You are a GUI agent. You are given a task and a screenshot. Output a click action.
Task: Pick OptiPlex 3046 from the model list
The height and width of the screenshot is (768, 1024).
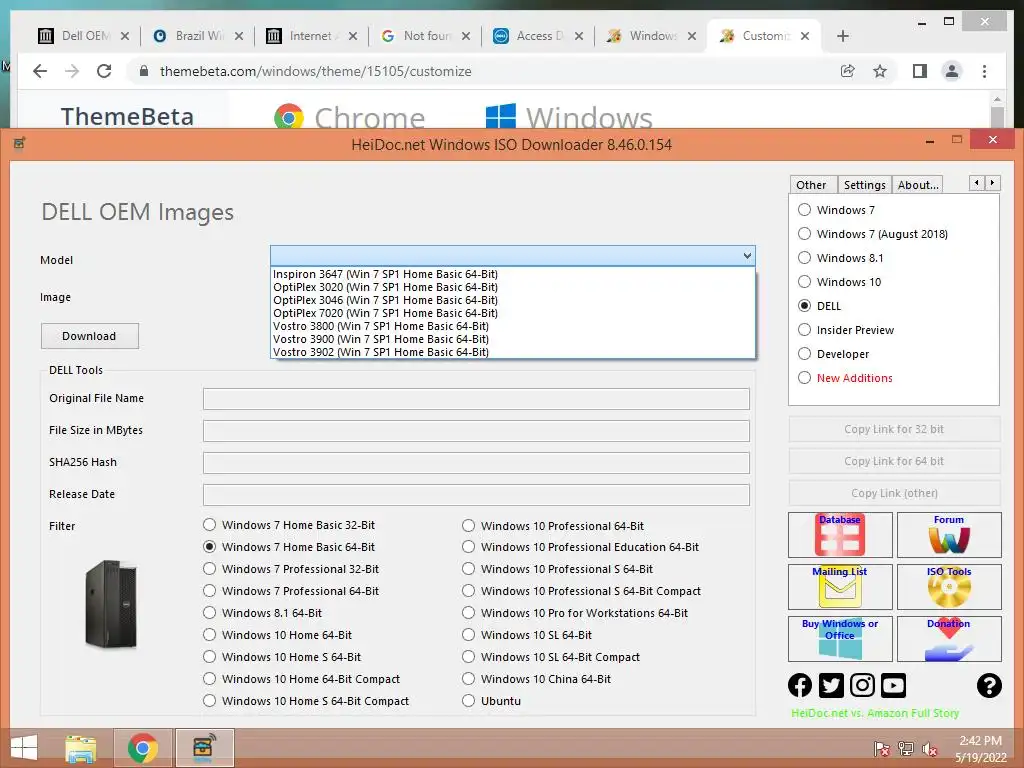click(513, 300)
